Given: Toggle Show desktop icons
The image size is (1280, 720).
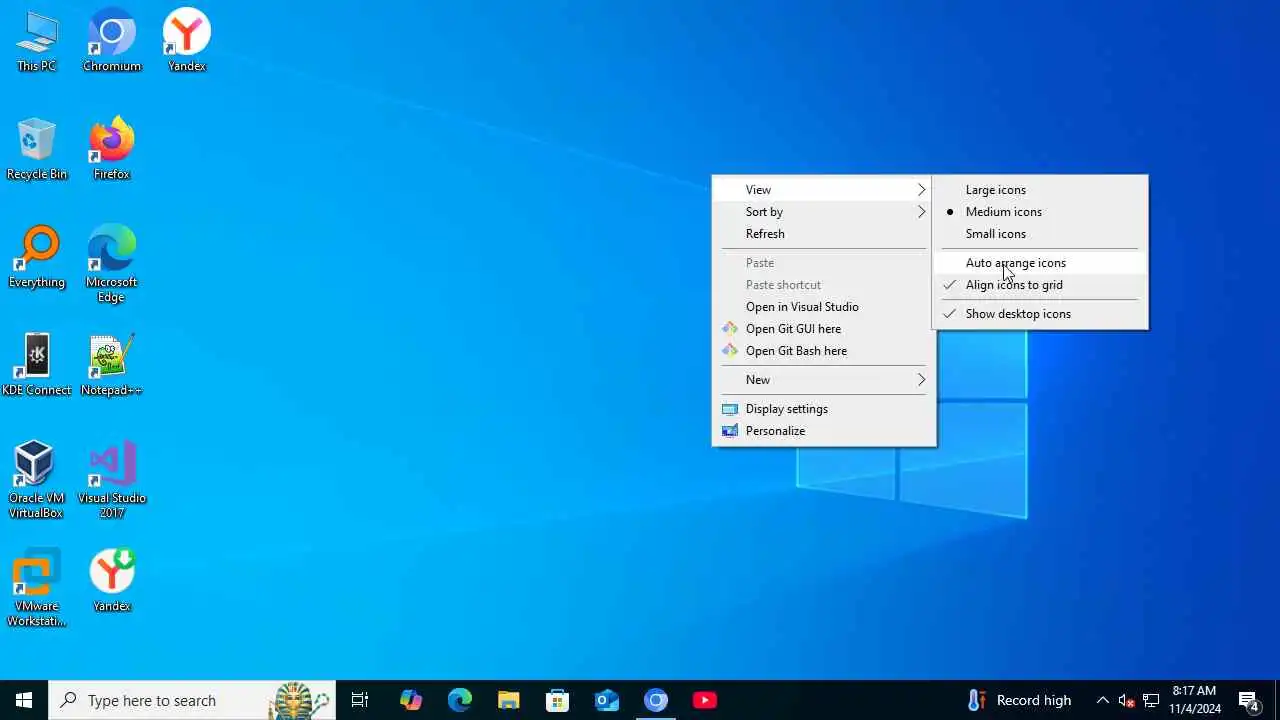Looking at the screenshot, I should (x=1040, y=314).
